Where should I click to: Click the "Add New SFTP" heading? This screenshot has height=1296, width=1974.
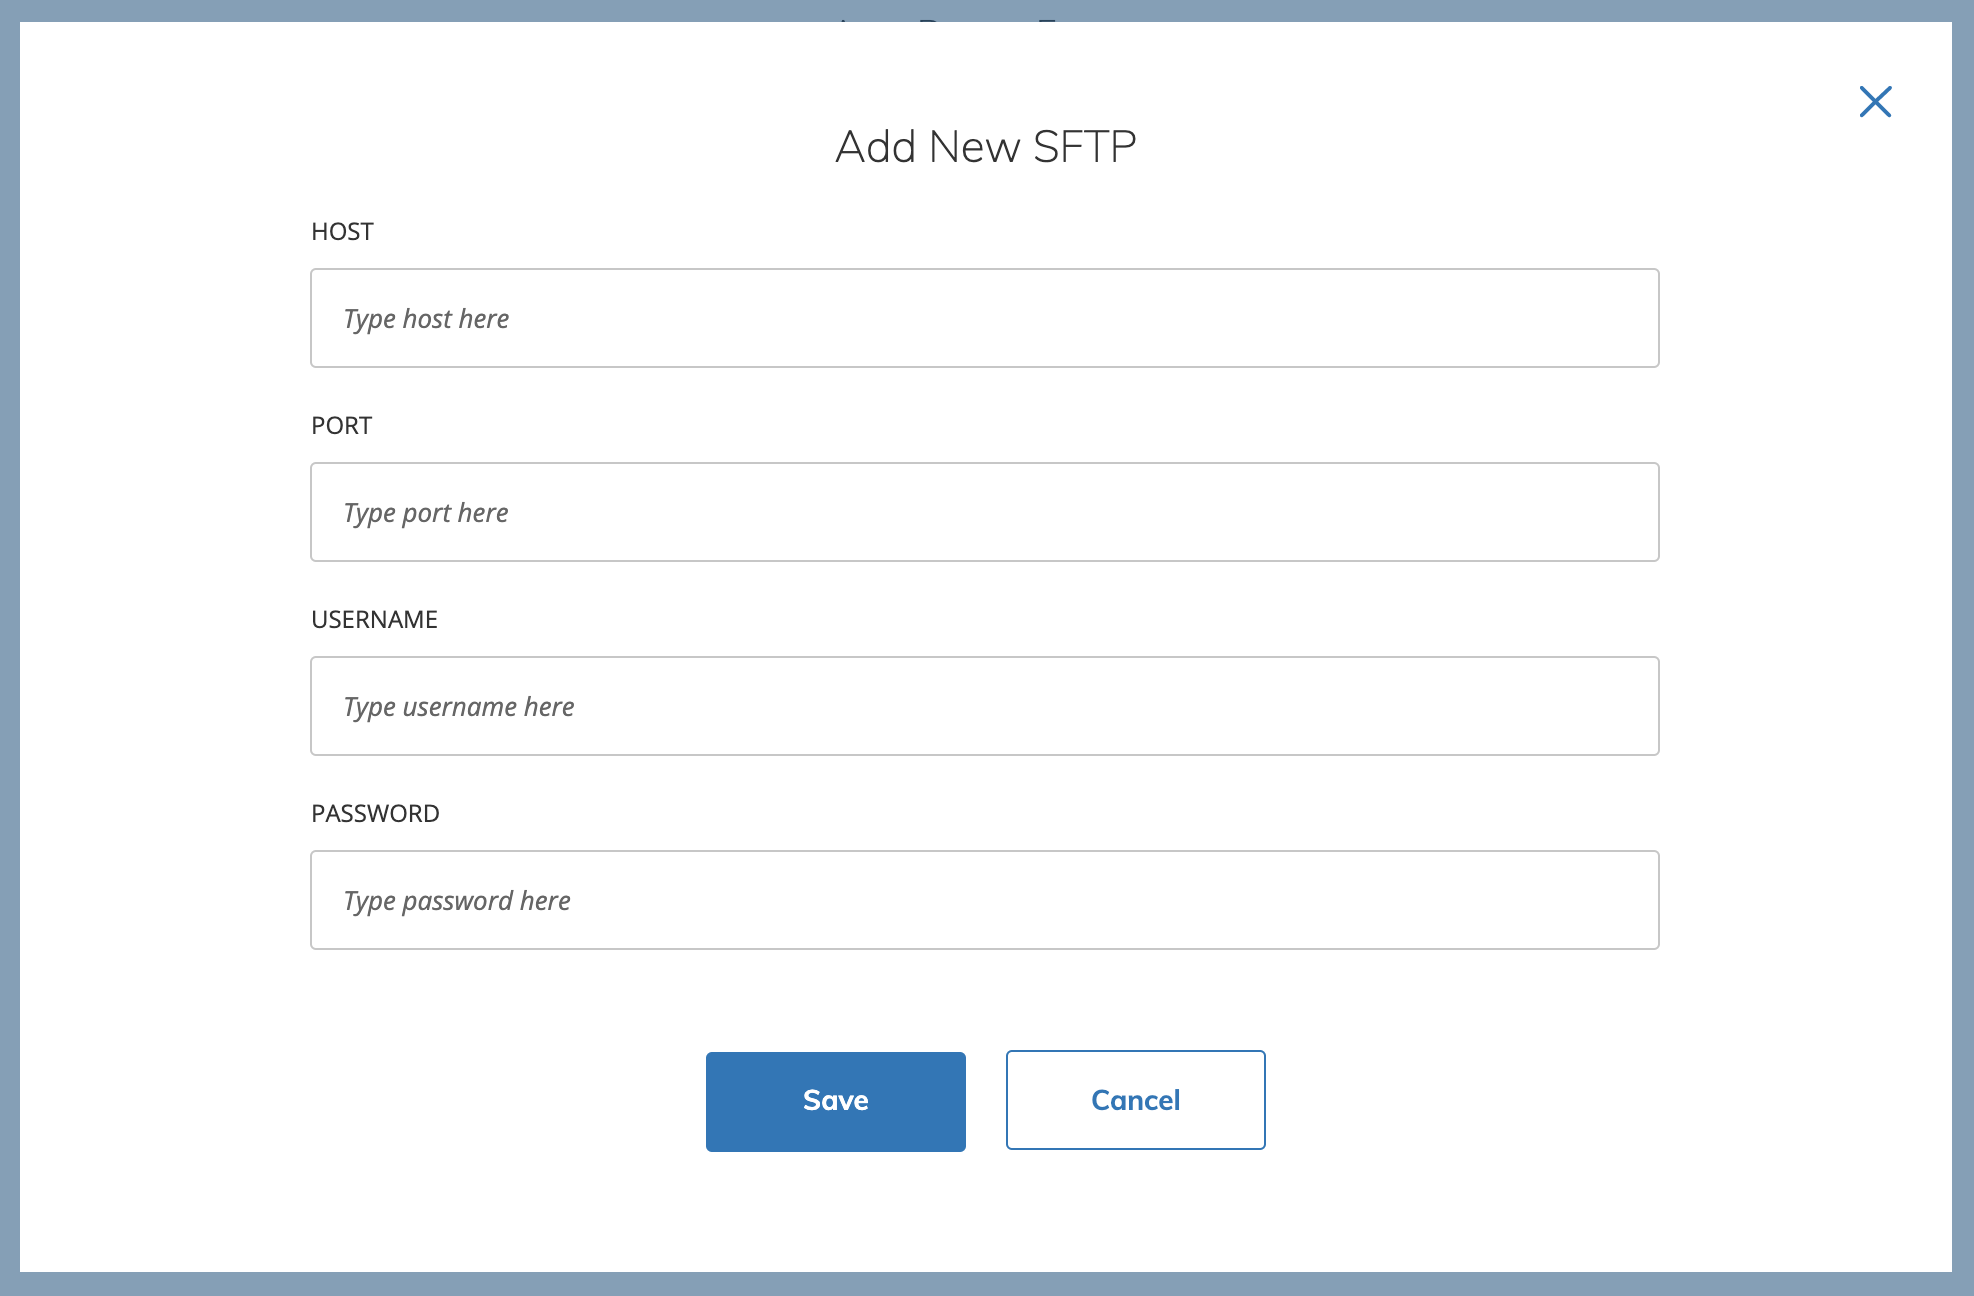(985, 147)
